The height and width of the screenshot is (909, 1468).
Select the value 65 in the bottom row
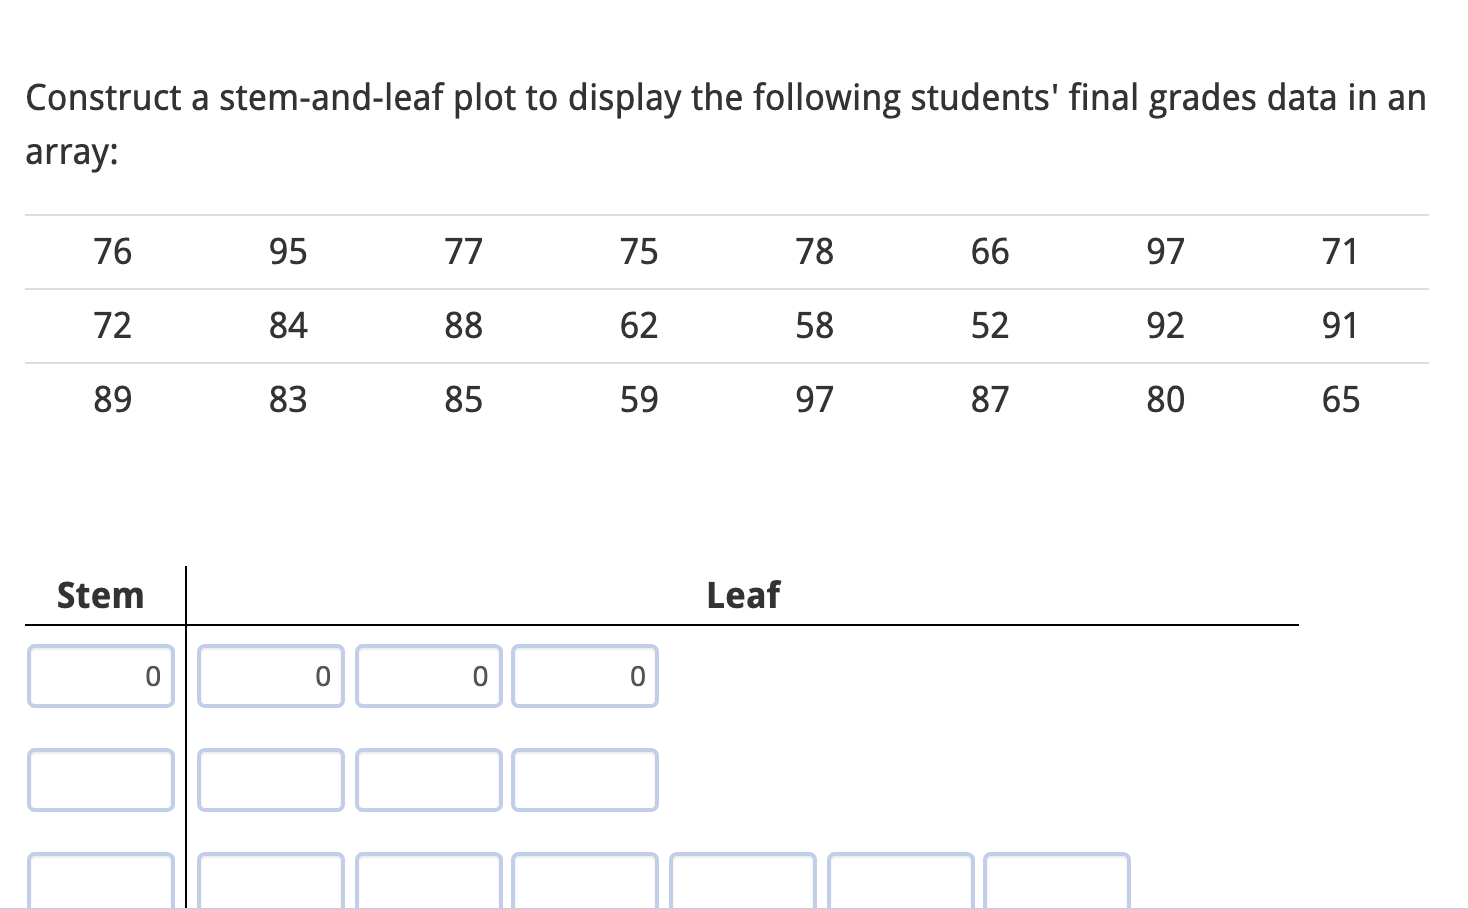click(1340, 398)
